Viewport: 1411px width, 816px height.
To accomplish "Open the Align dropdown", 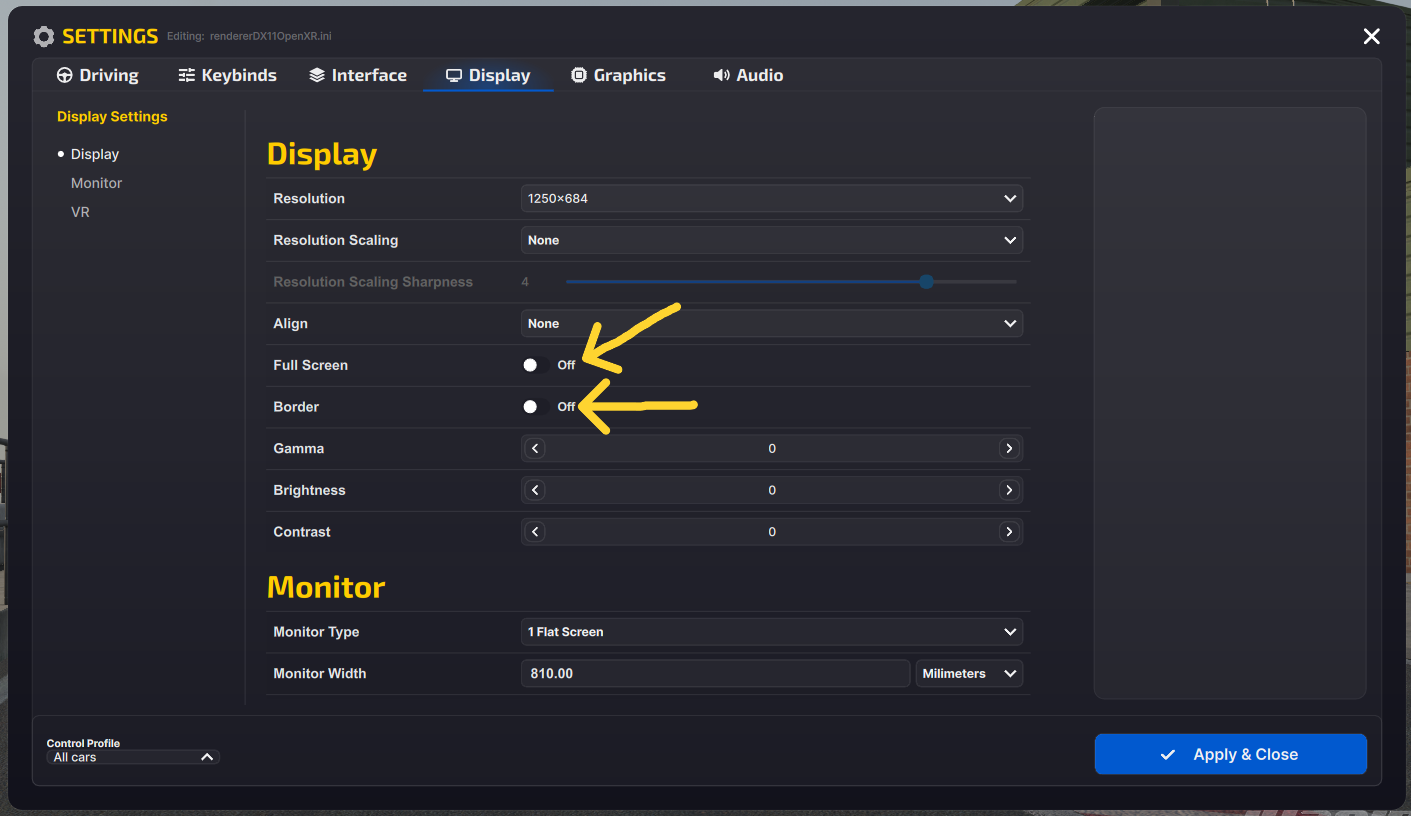I will [772, 323].
